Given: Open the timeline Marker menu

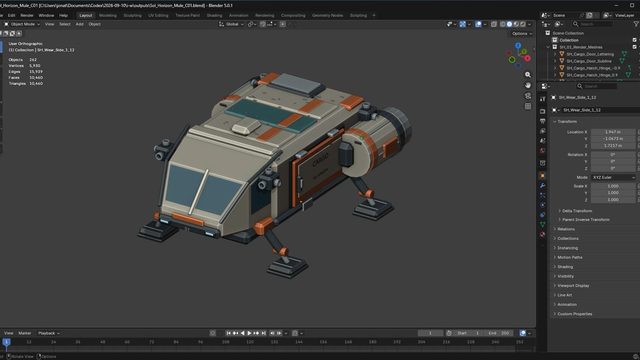Looking at the screenshot, I should 24,333.
